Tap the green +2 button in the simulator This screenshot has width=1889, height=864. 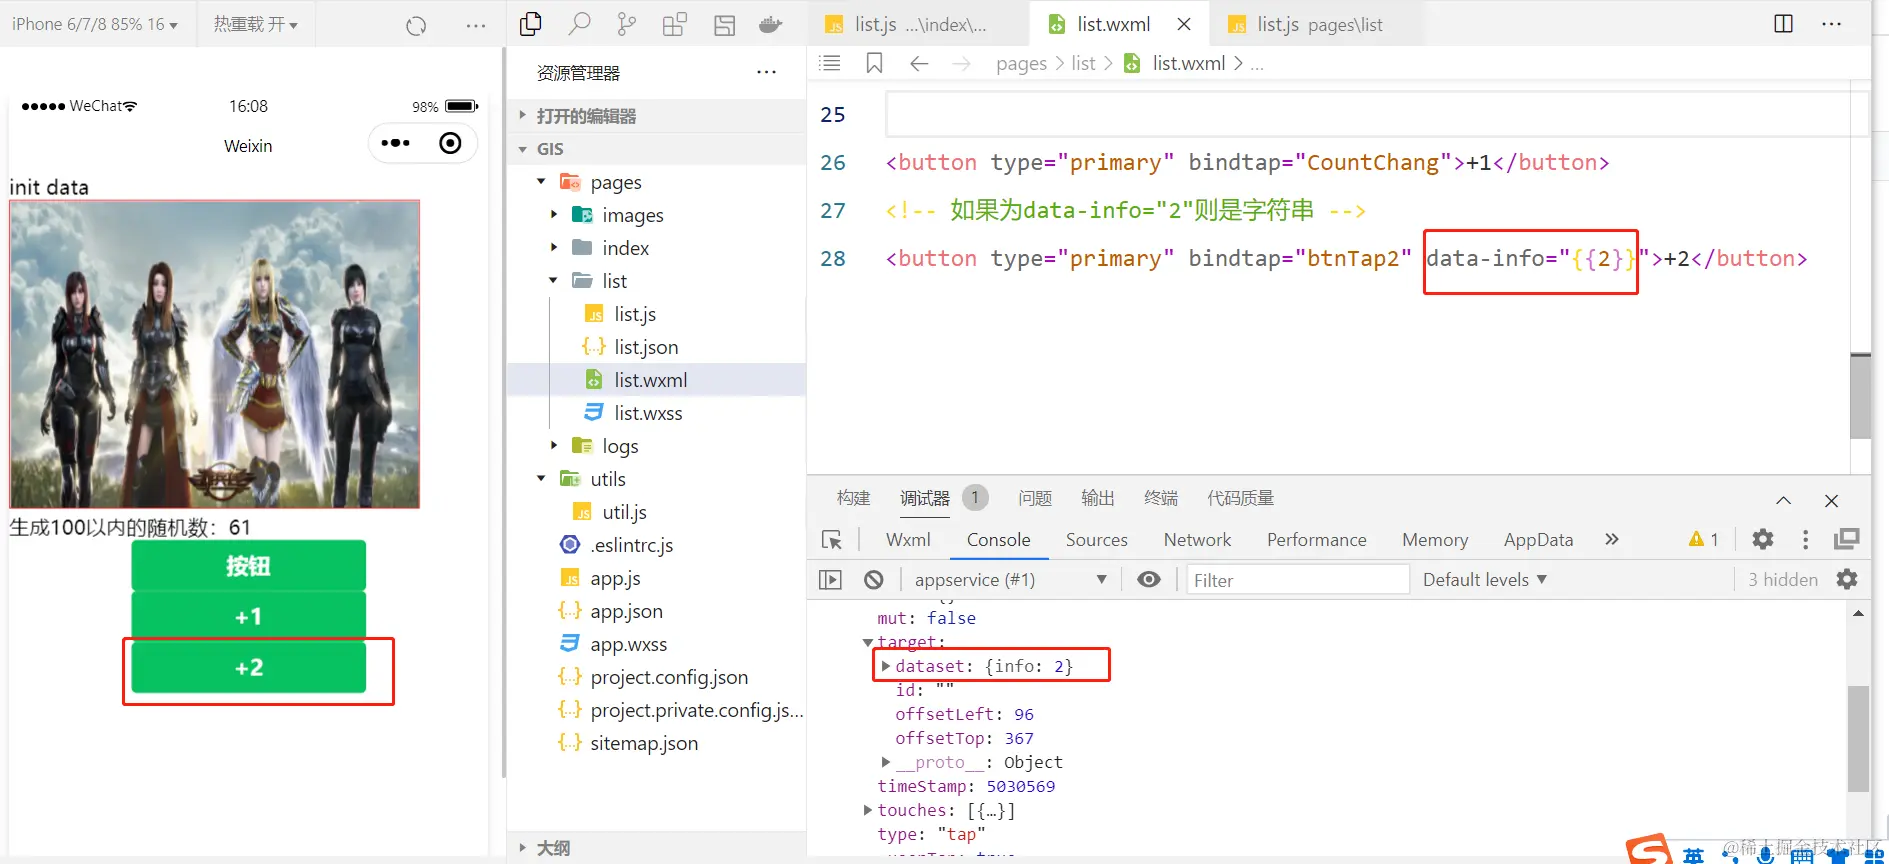pos(248,667)
